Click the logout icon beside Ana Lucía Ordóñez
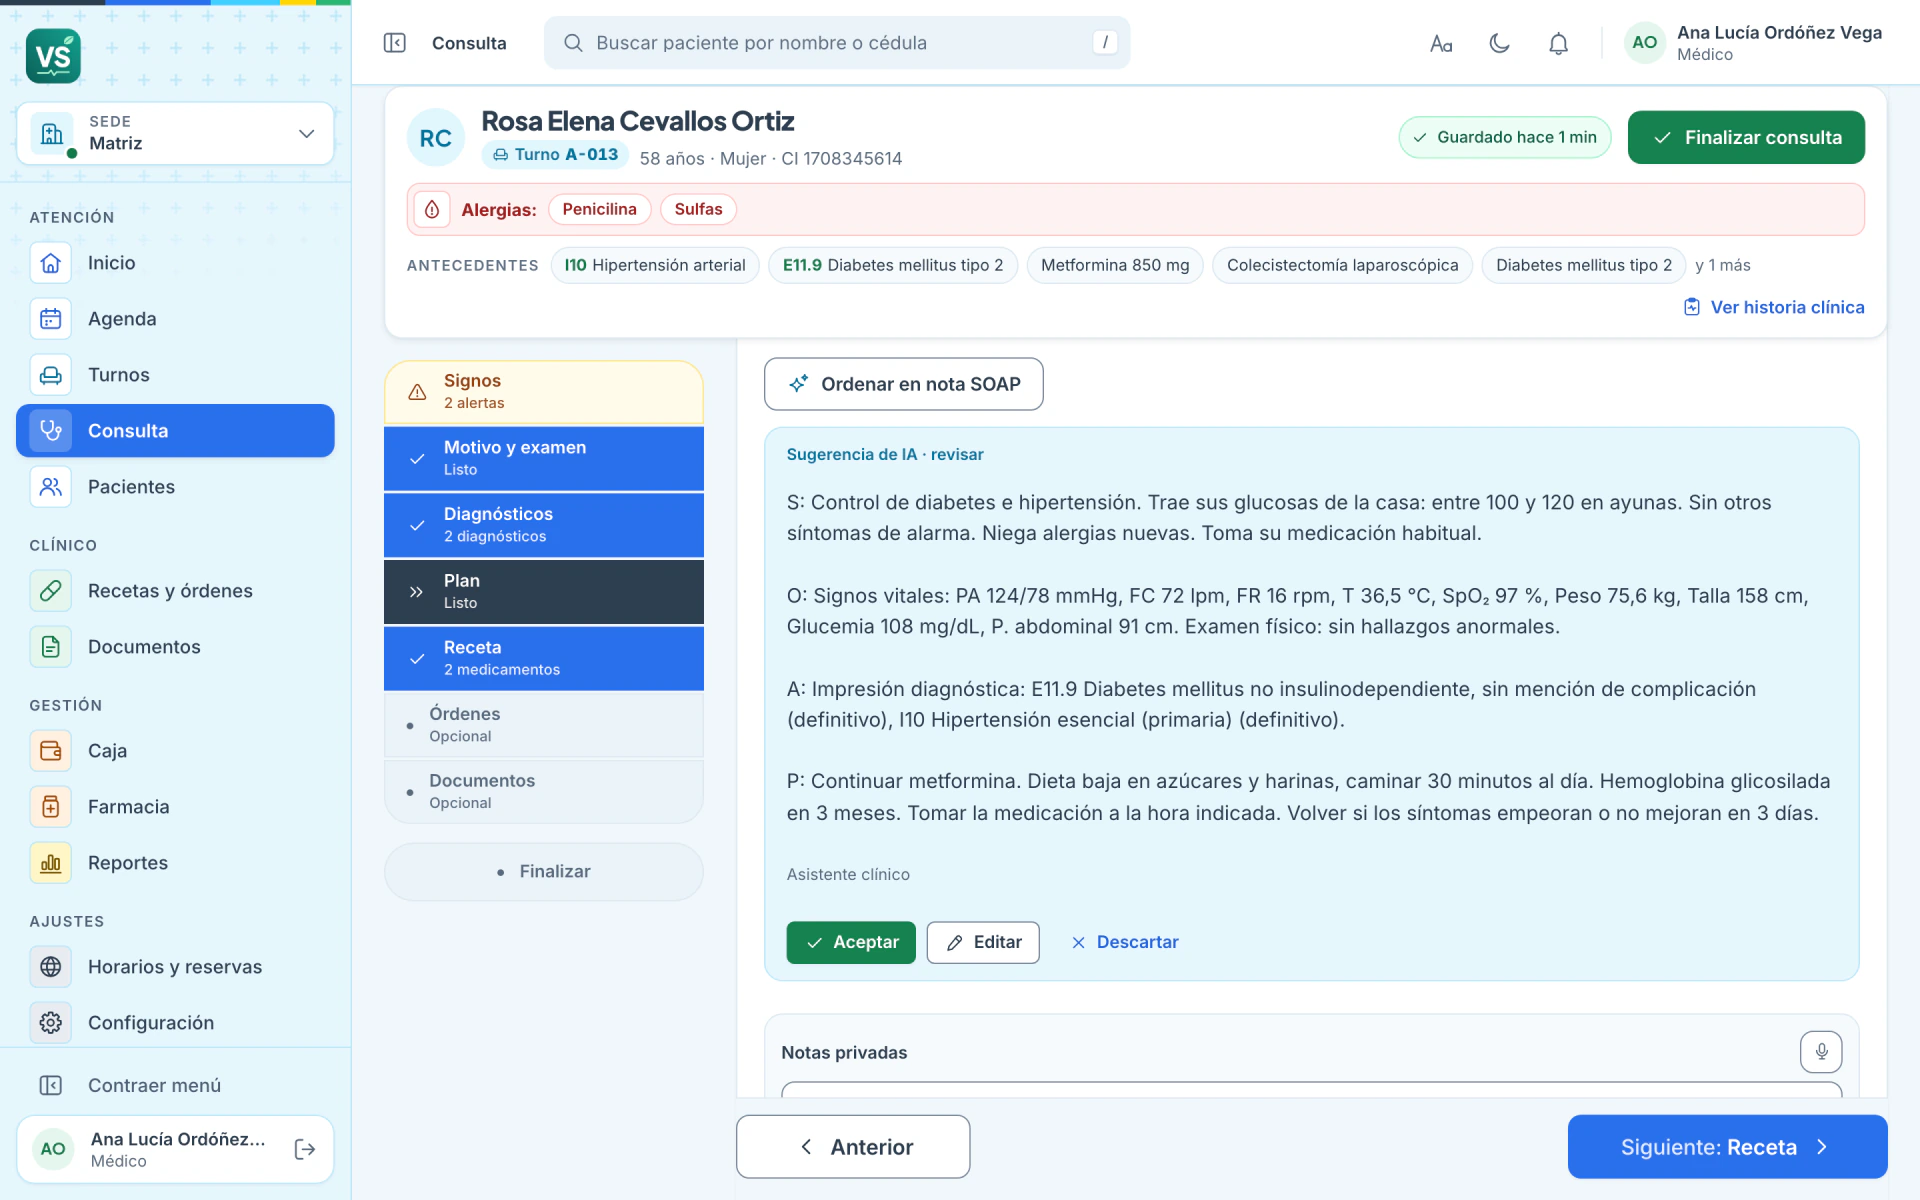 (305, 1149)
